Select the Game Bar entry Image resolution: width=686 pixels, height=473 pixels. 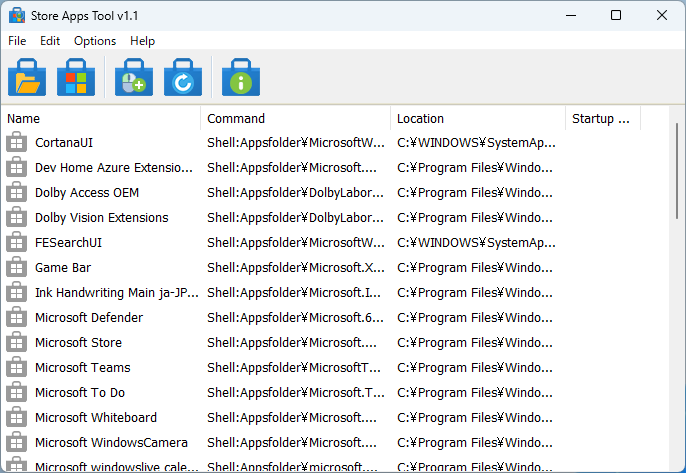click(x=63, y=267)
